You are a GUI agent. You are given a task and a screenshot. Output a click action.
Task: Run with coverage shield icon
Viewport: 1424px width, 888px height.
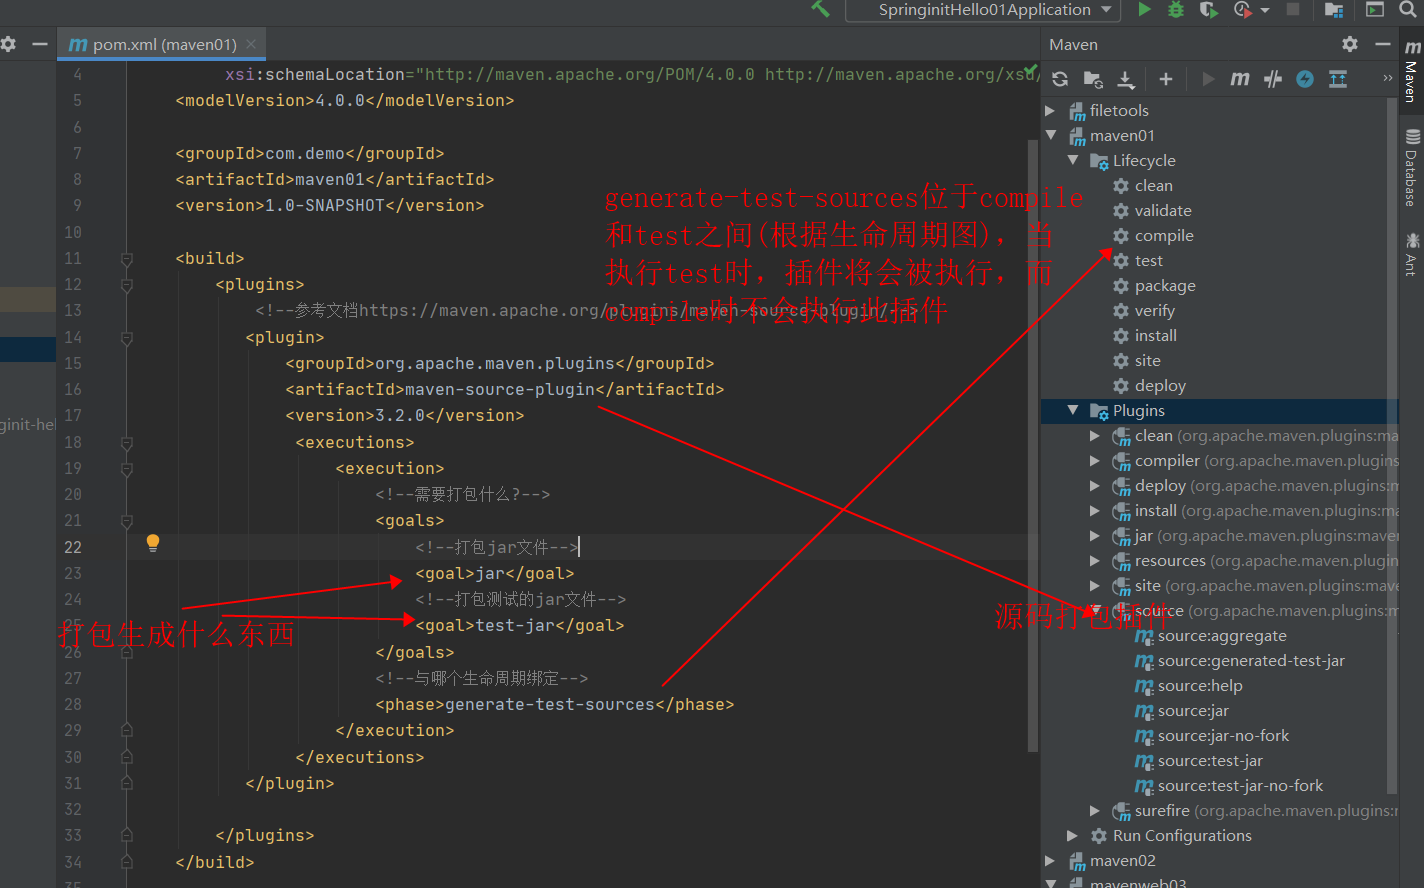coord(1208,9)
